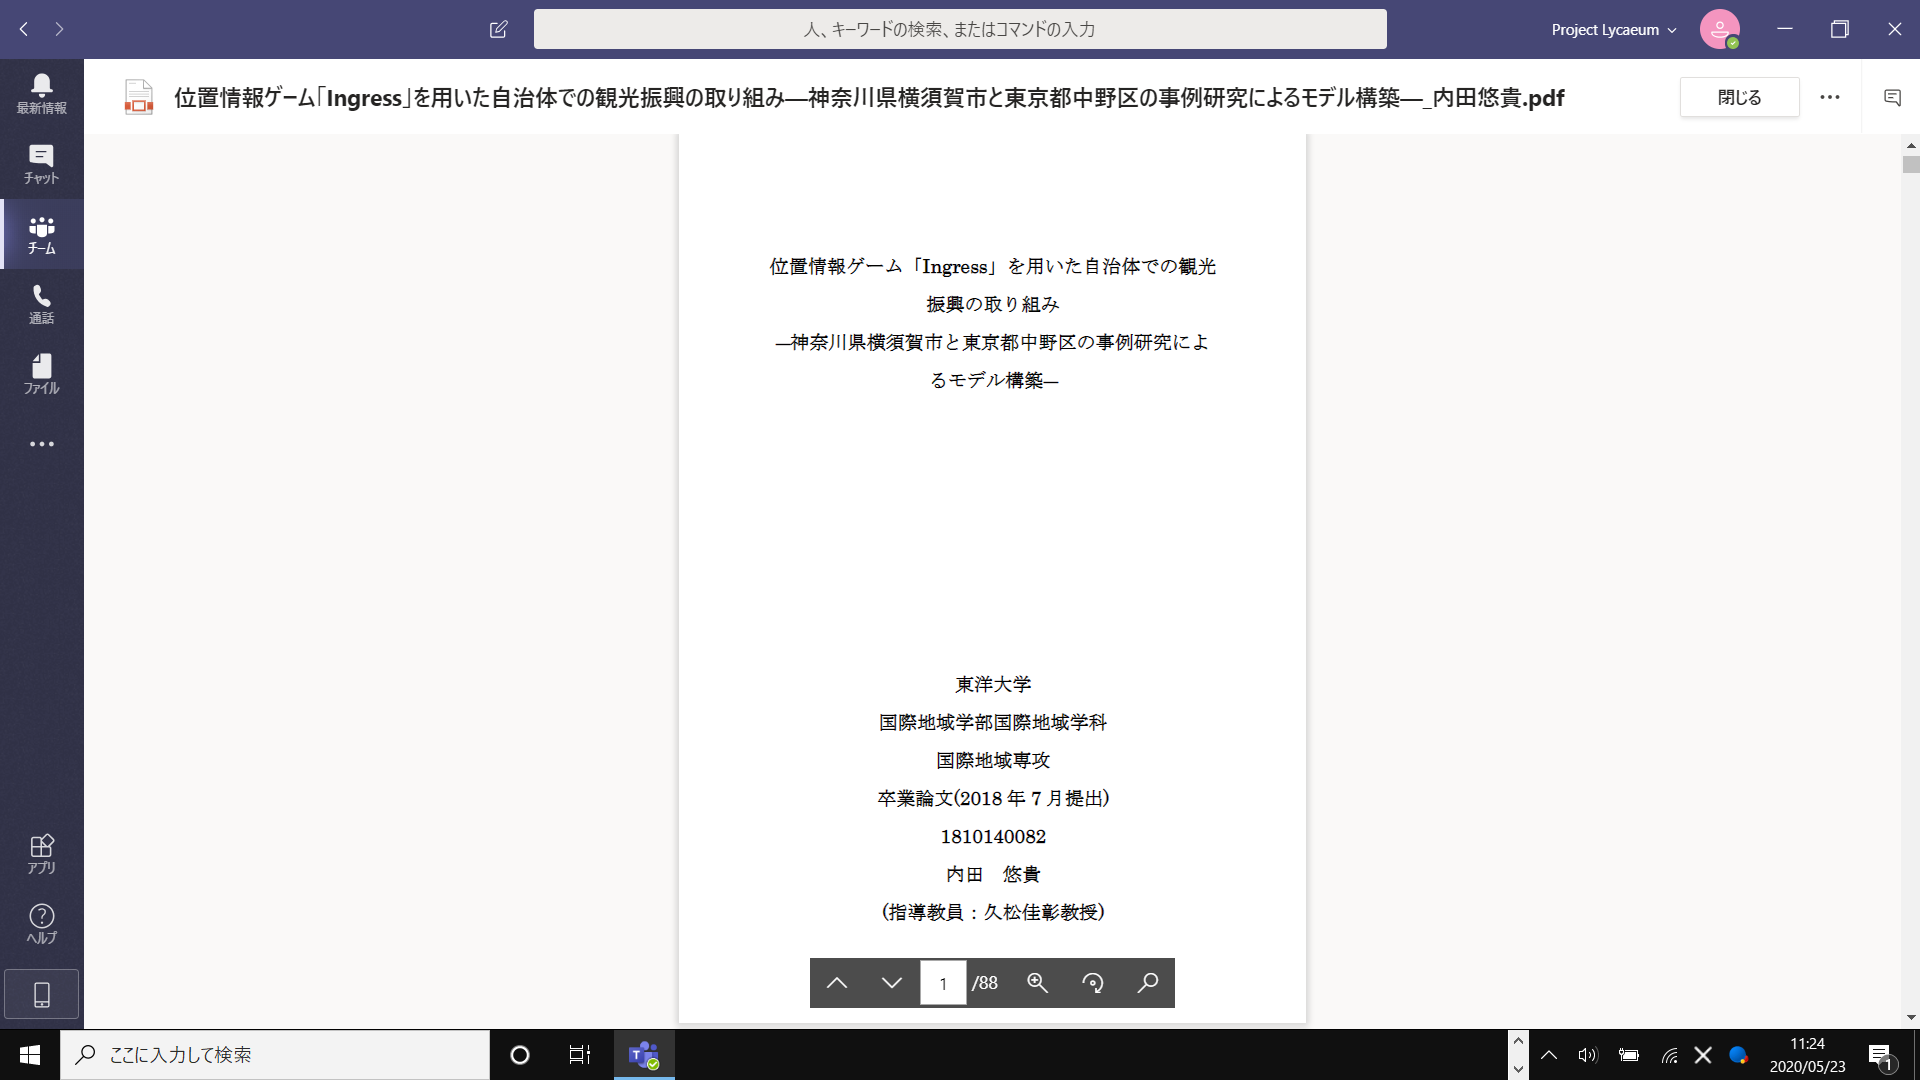Expand more sidebar options via ellipsis
This screenshot has height=1080, width=1920.
coord(41,443)
